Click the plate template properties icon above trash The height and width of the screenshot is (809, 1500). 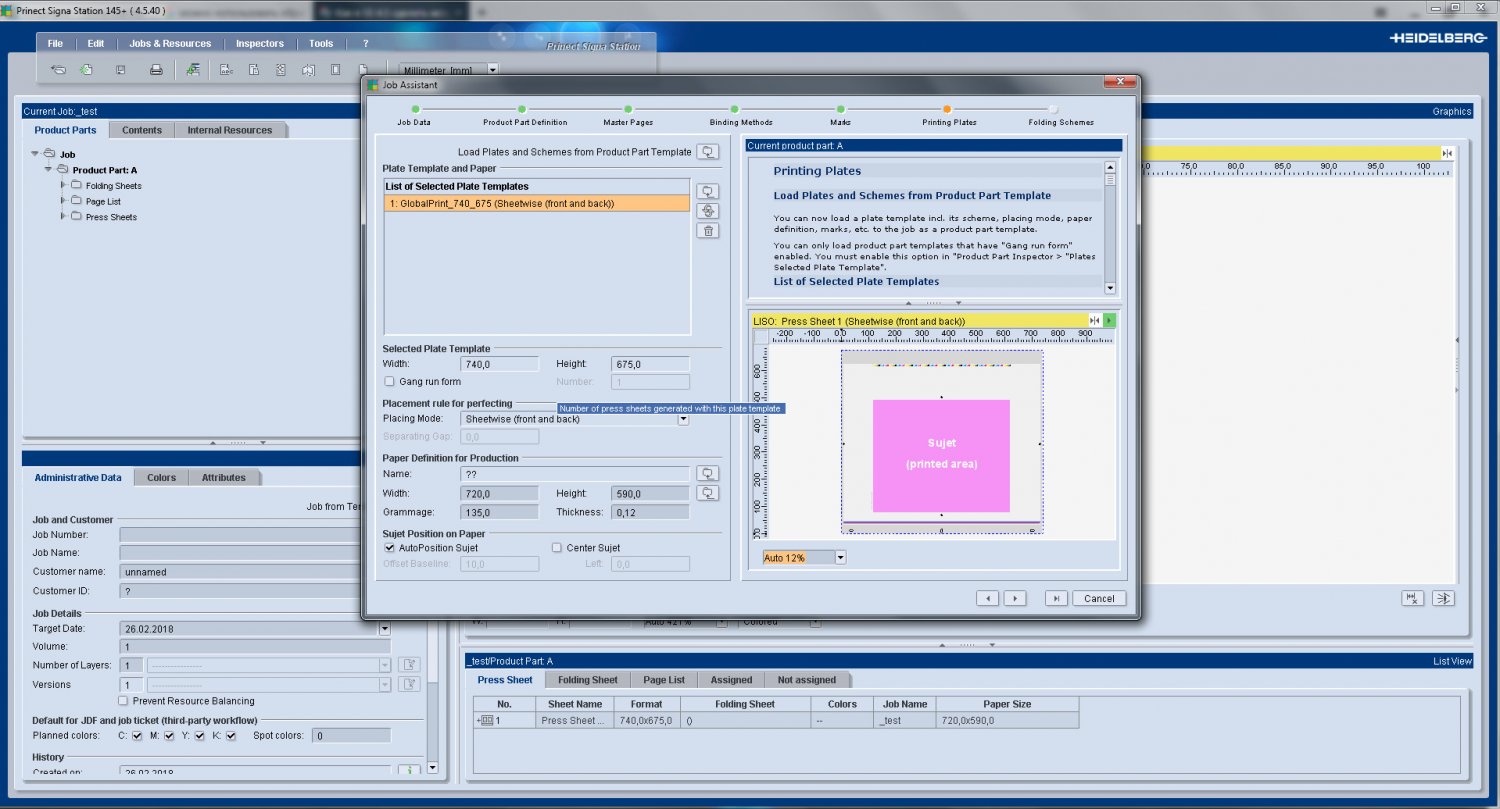click(708, 211)
